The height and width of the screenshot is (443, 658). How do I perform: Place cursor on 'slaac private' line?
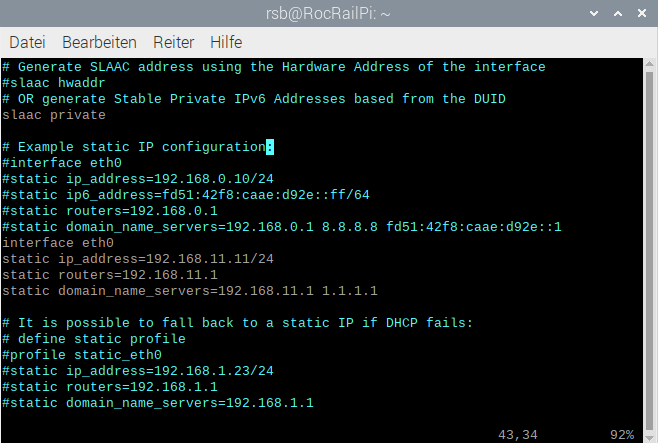(54, 115)
